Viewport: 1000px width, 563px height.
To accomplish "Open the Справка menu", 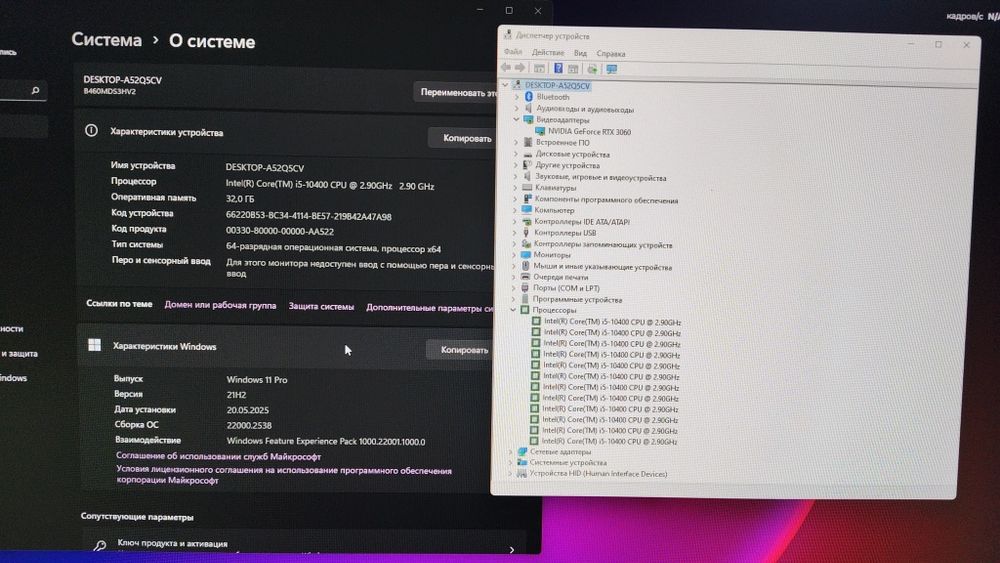I will pos(610,54).
